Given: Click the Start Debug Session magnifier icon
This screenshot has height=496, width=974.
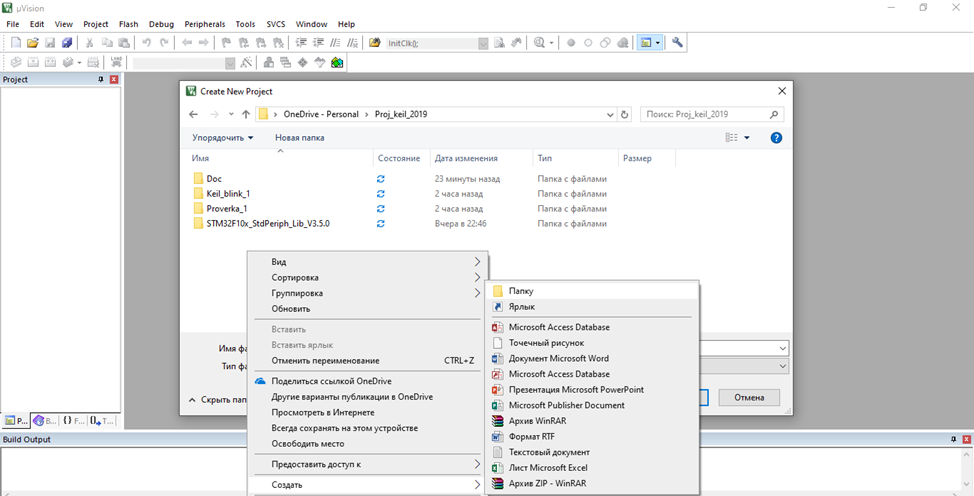Looking at the screenshot, I should coord(539,43).
